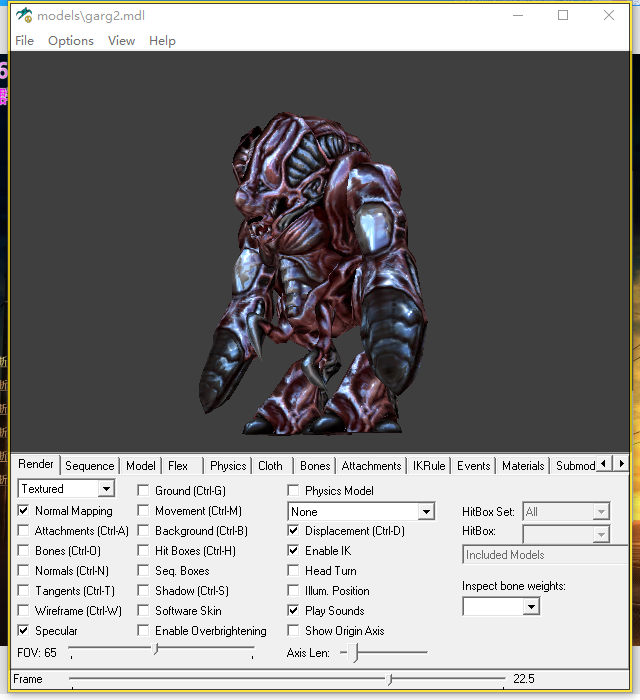The image size is (640, 700).
Task: Open the Submodel tab
Action: [x=575, y=466]
